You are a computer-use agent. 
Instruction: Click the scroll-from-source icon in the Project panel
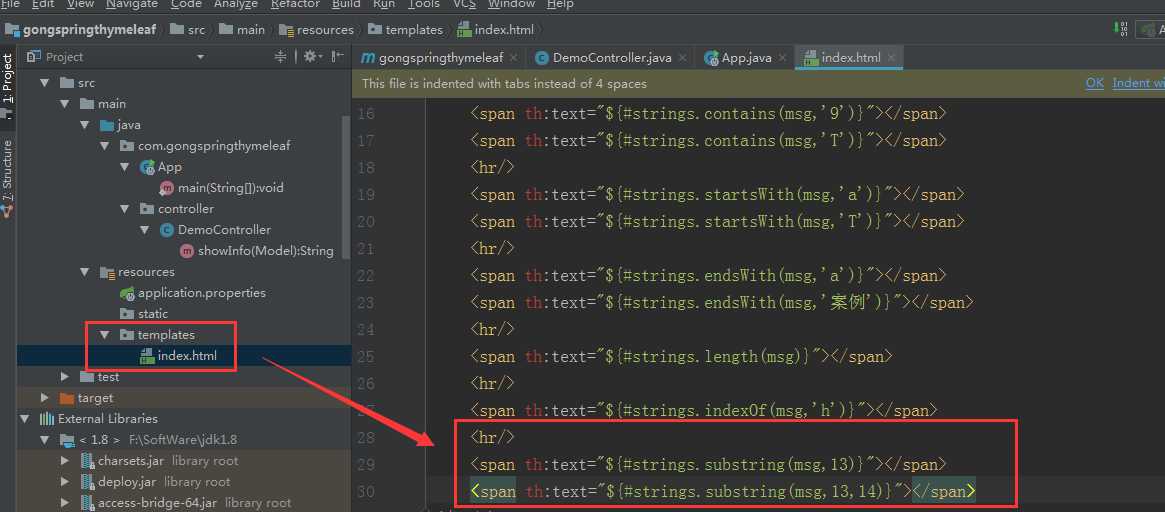(x=280, y=56)
